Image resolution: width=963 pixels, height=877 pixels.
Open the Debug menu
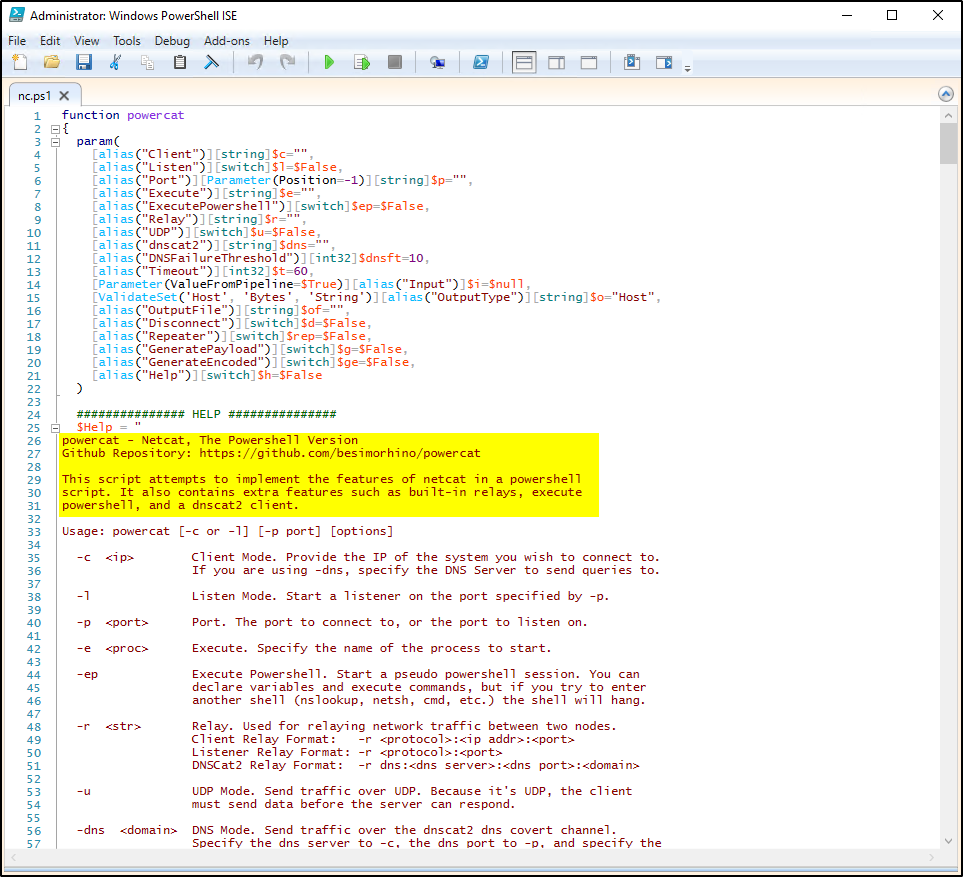point(172,41)
